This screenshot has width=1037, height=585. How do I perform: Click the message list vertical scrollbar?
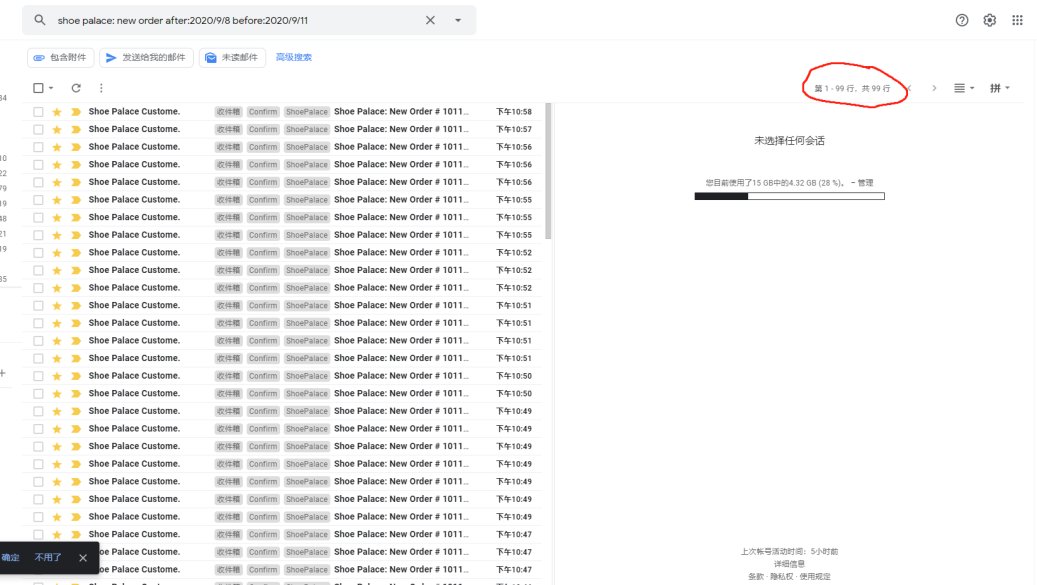point(548,171)
